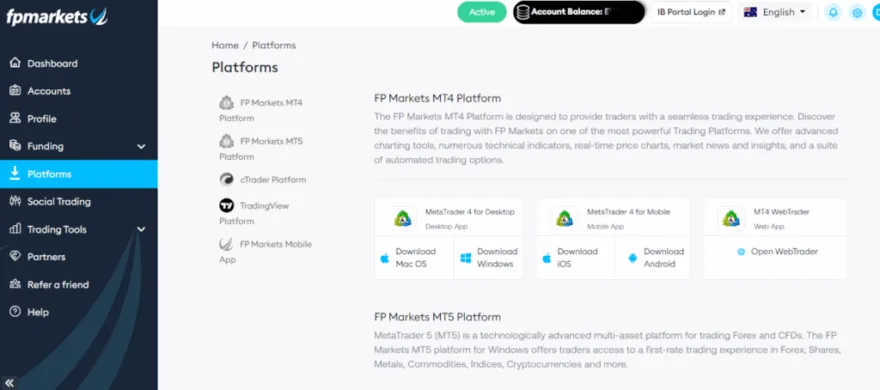Click the IB Portal Login button
This screenshot has width=880, height=390.
(x=691, y=12)
